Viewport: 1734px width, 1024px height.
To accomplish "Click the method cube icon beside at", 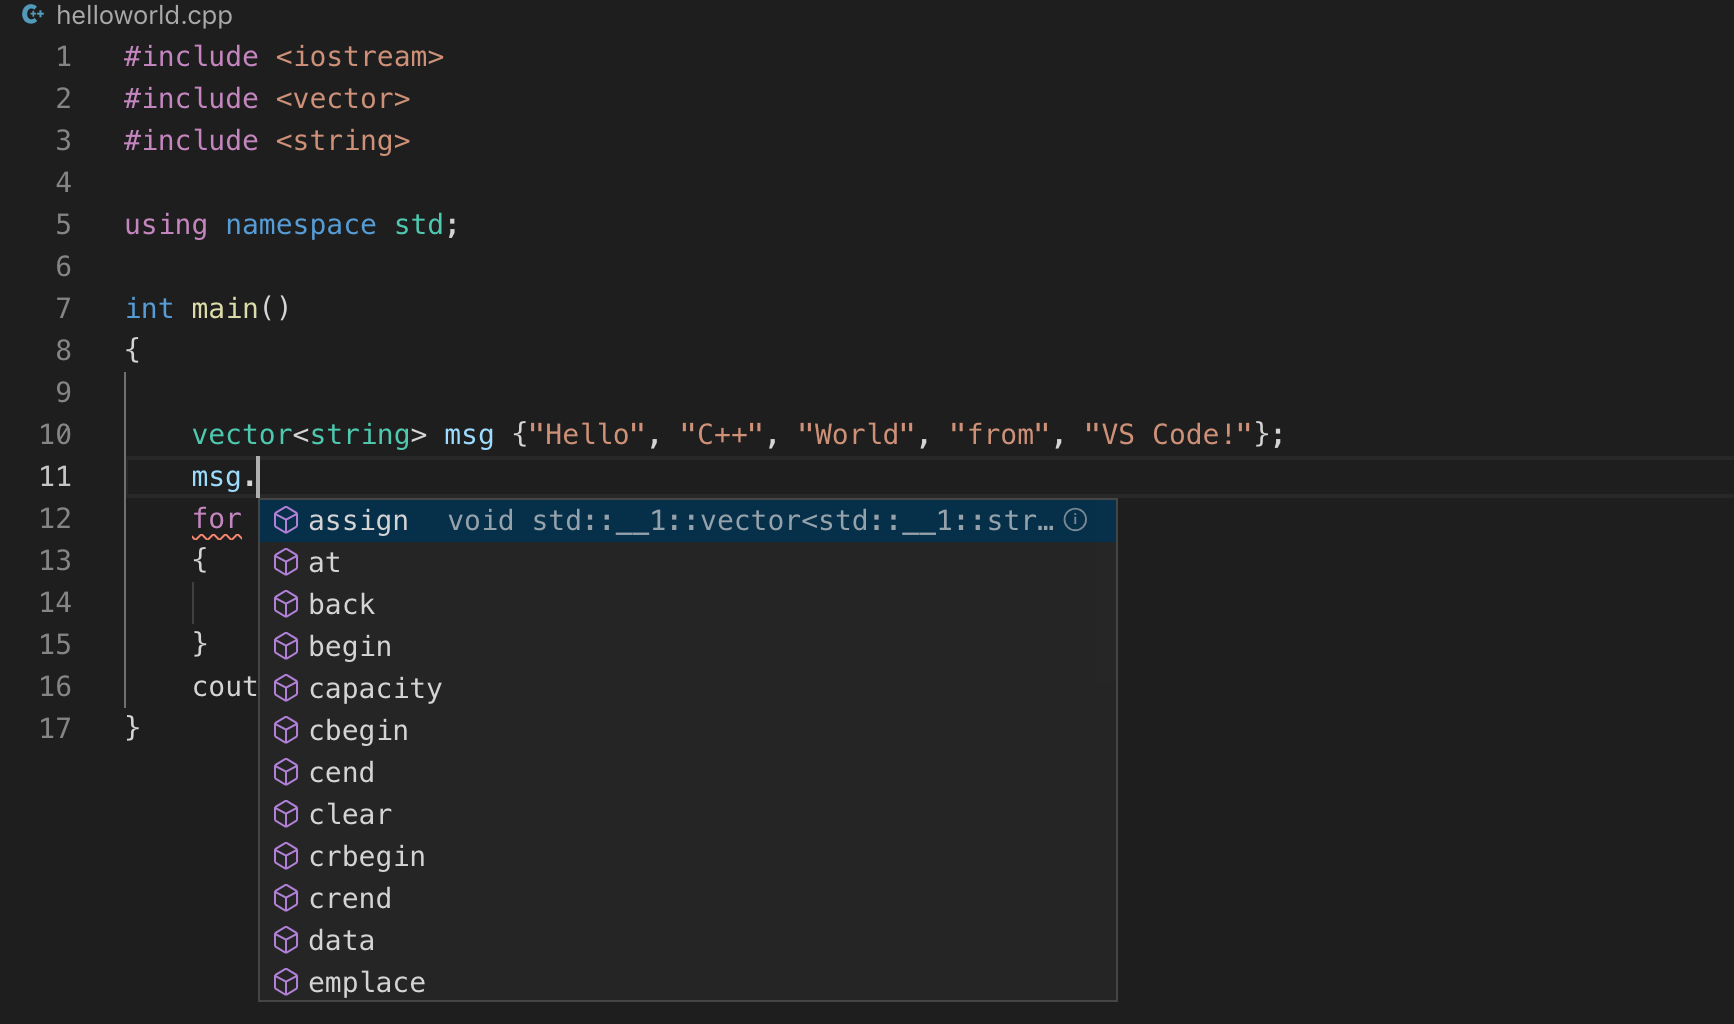I will (286, 562).
